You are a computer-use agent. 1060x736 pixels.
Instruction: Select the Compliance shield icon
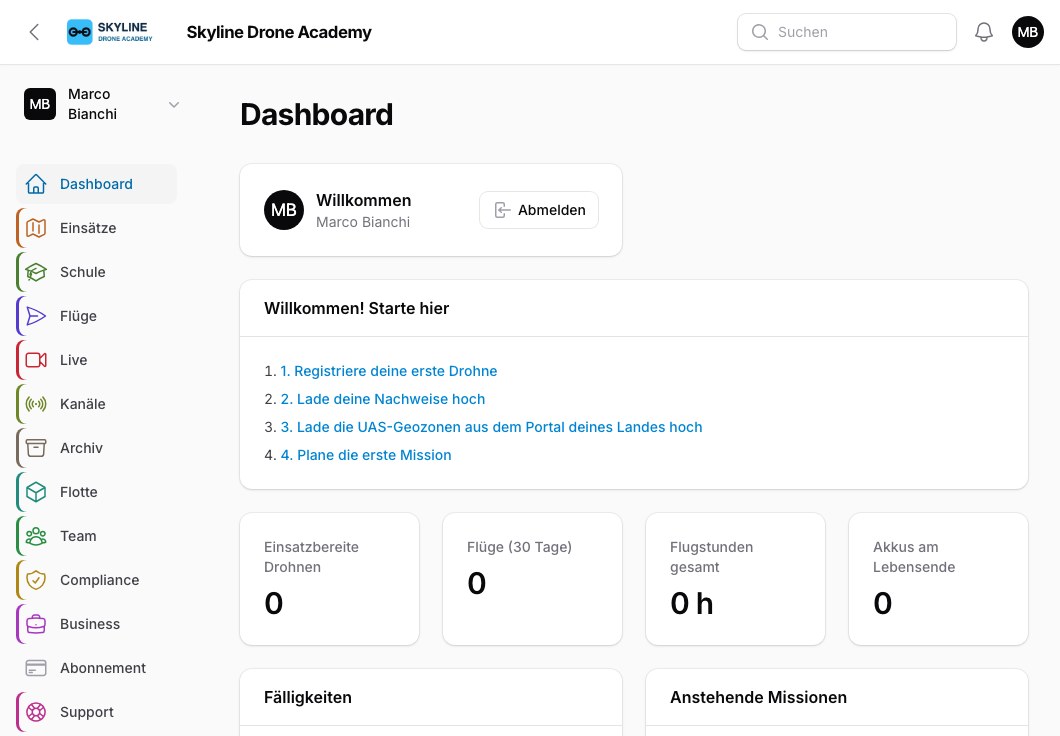click(36, 580)
